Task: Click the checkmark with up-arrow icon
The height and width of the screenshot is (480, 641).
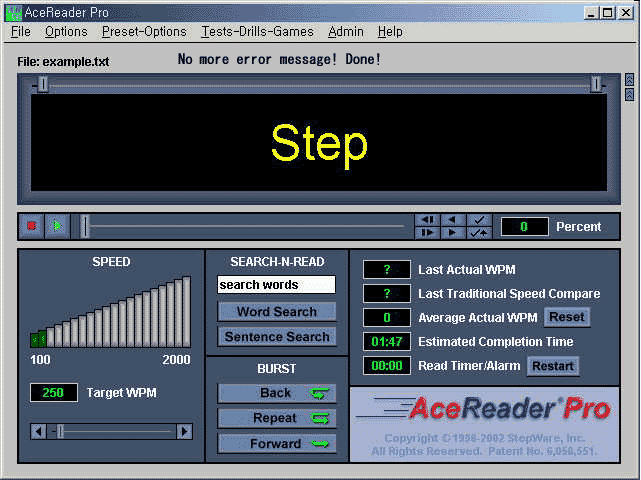Action: pyautogui.click(x=479, y=233)
